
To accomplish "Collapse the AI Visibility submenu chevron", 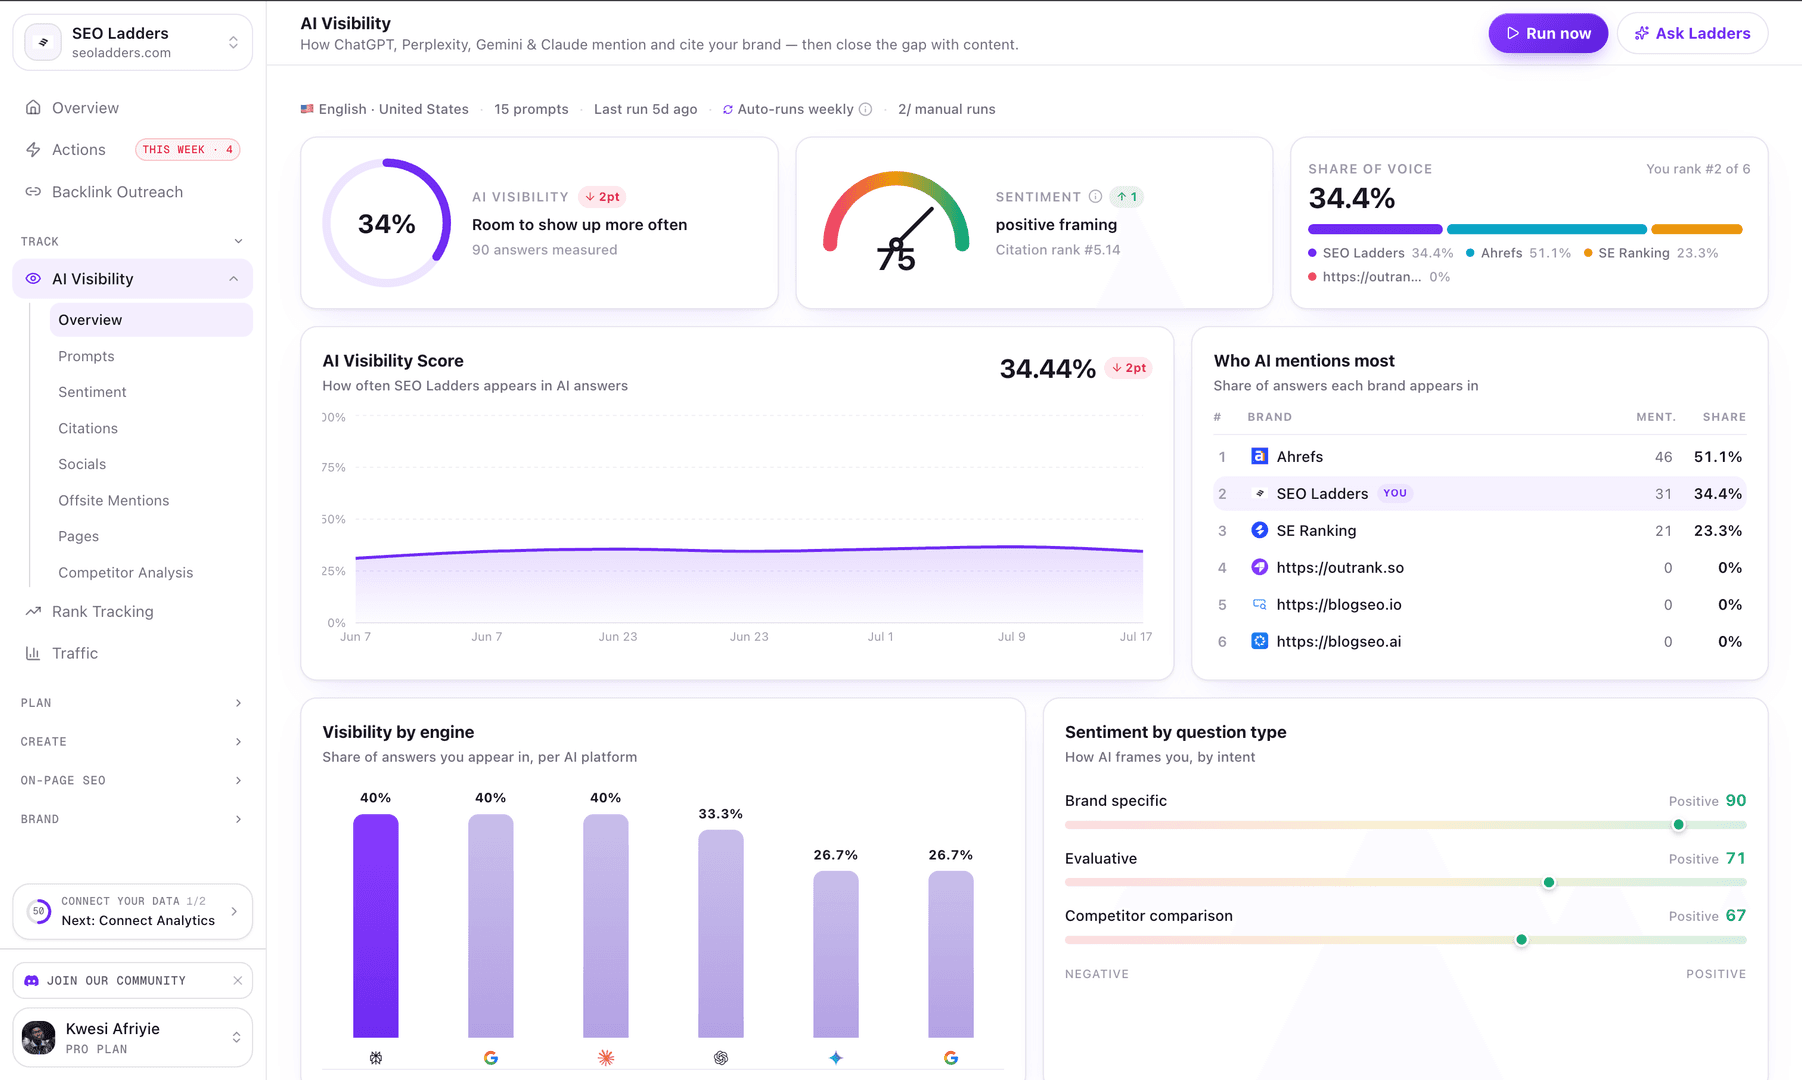I will (x=234, y=279).
